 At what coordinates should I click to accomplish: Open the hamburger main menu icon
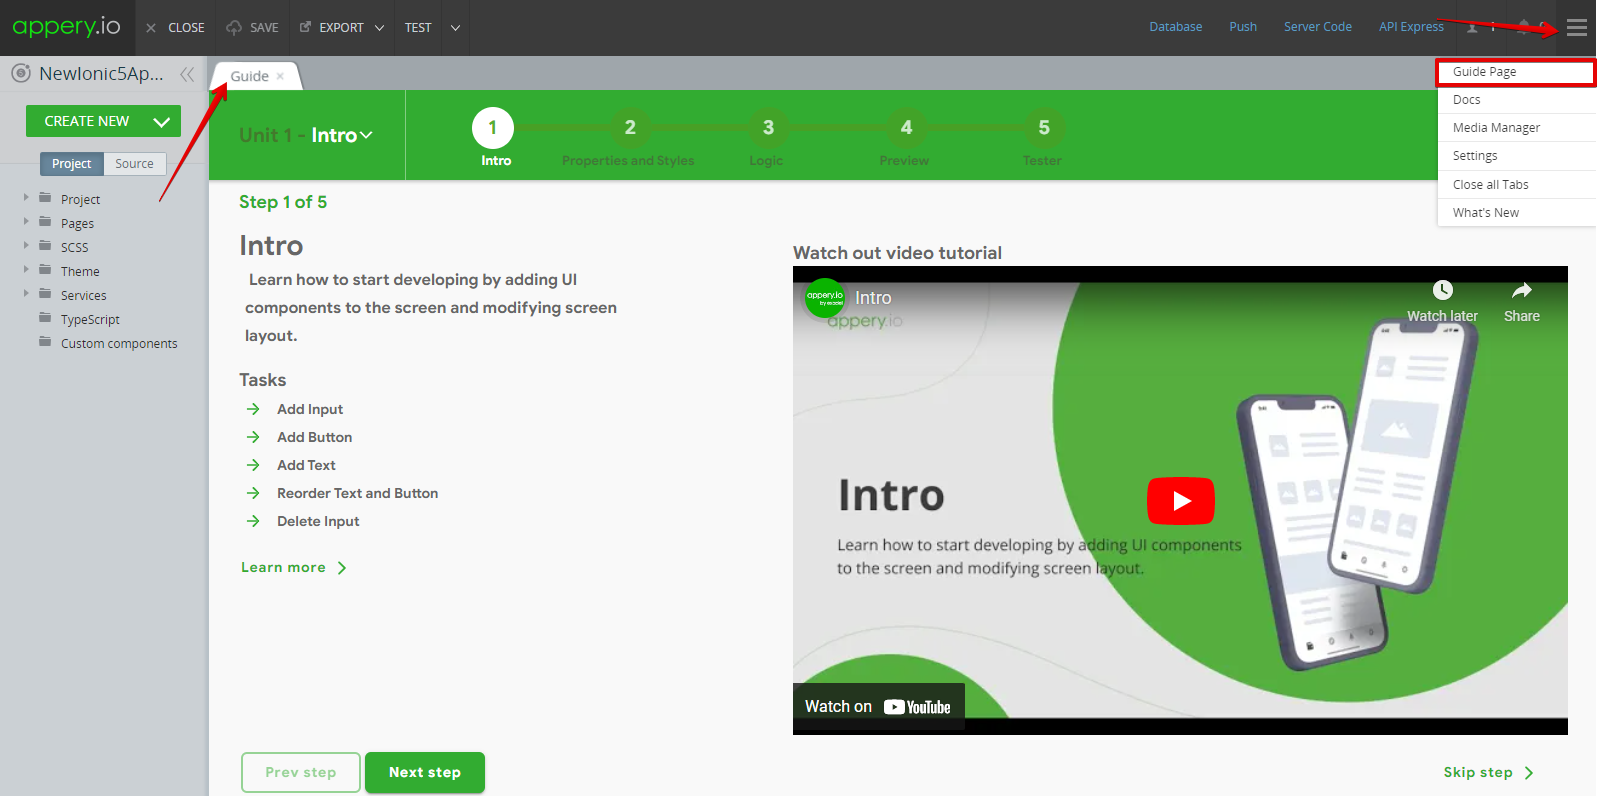point(1577,28)
